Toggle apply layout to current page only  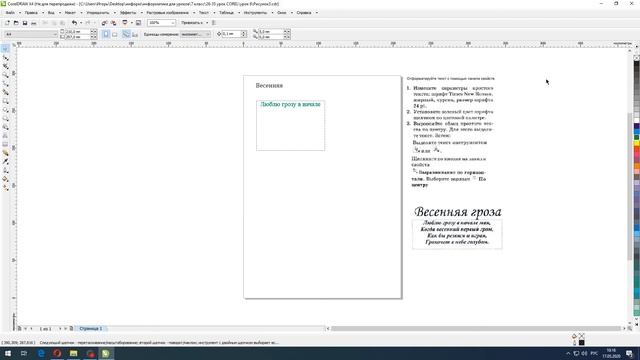coord(135,34)
